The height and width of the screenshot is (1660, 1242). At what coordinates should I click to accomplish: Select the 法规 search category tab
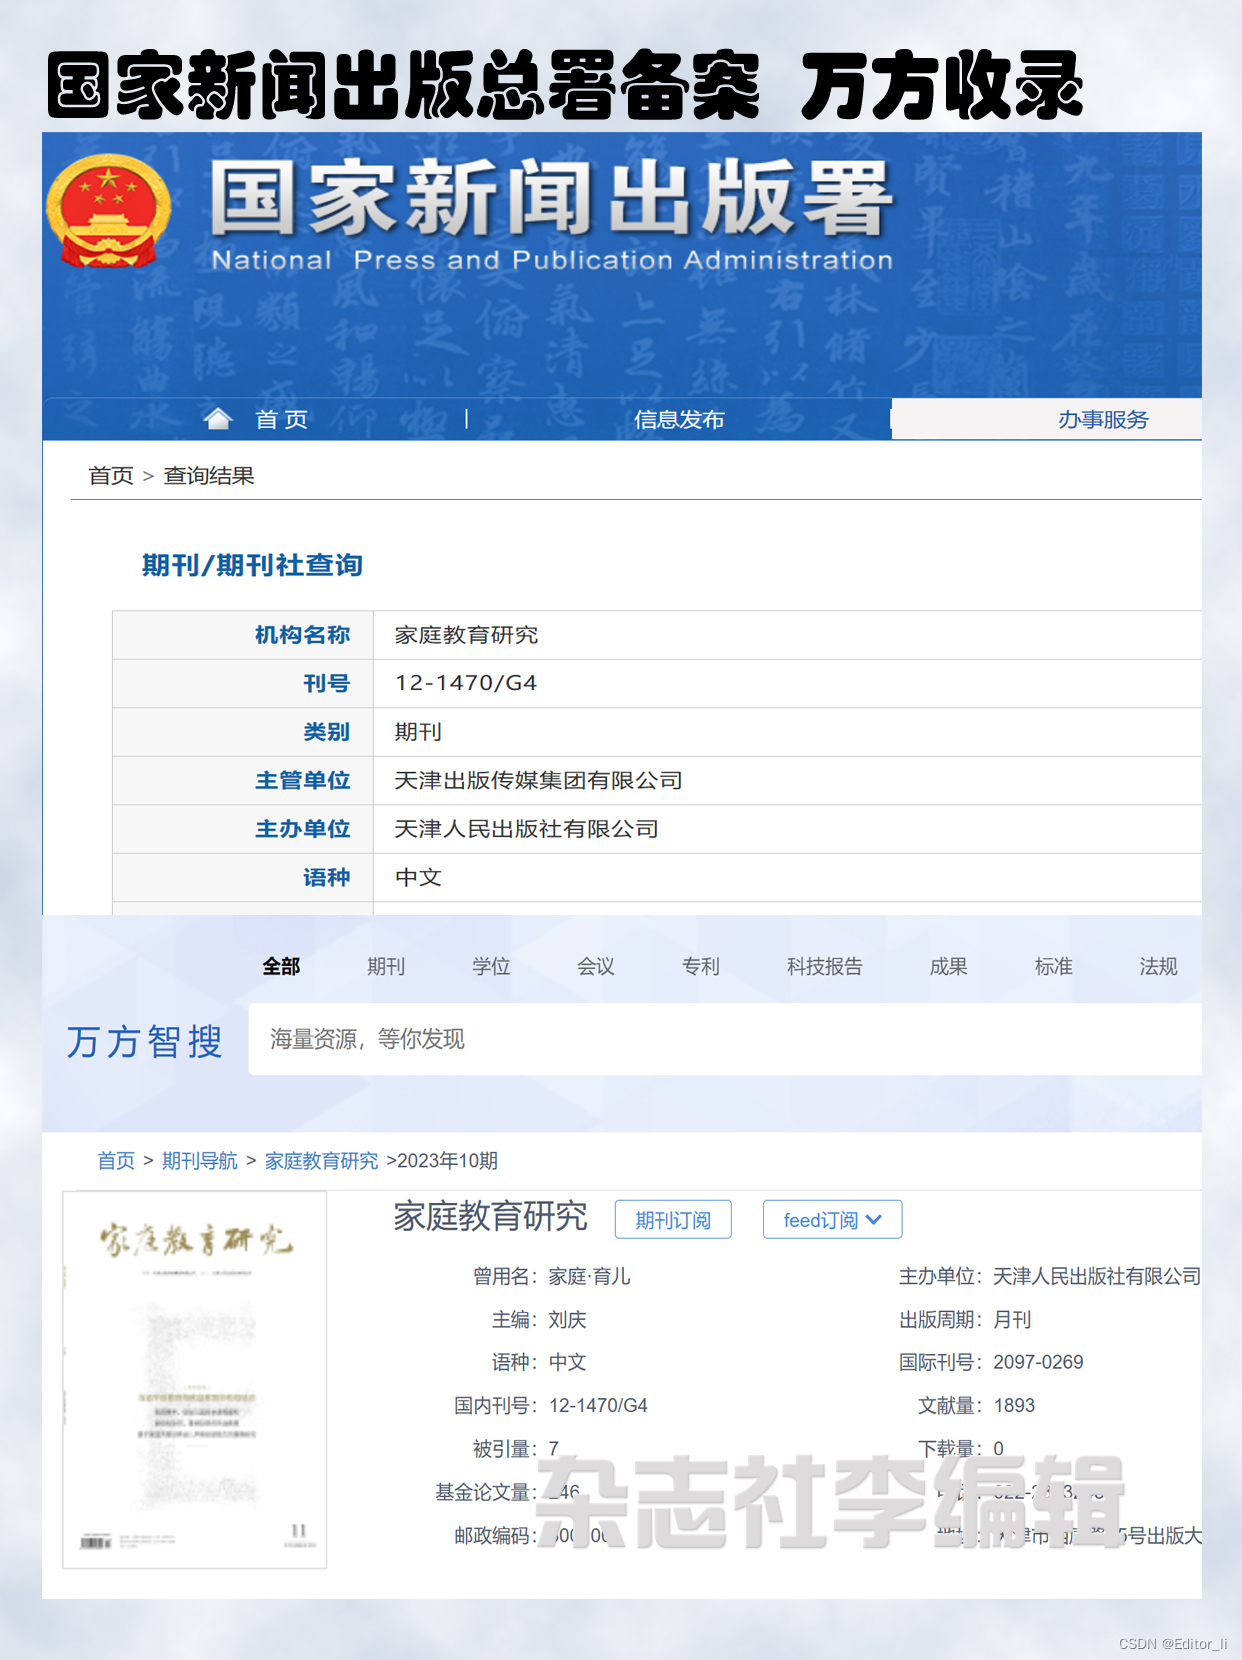[x=1159, y=966]
